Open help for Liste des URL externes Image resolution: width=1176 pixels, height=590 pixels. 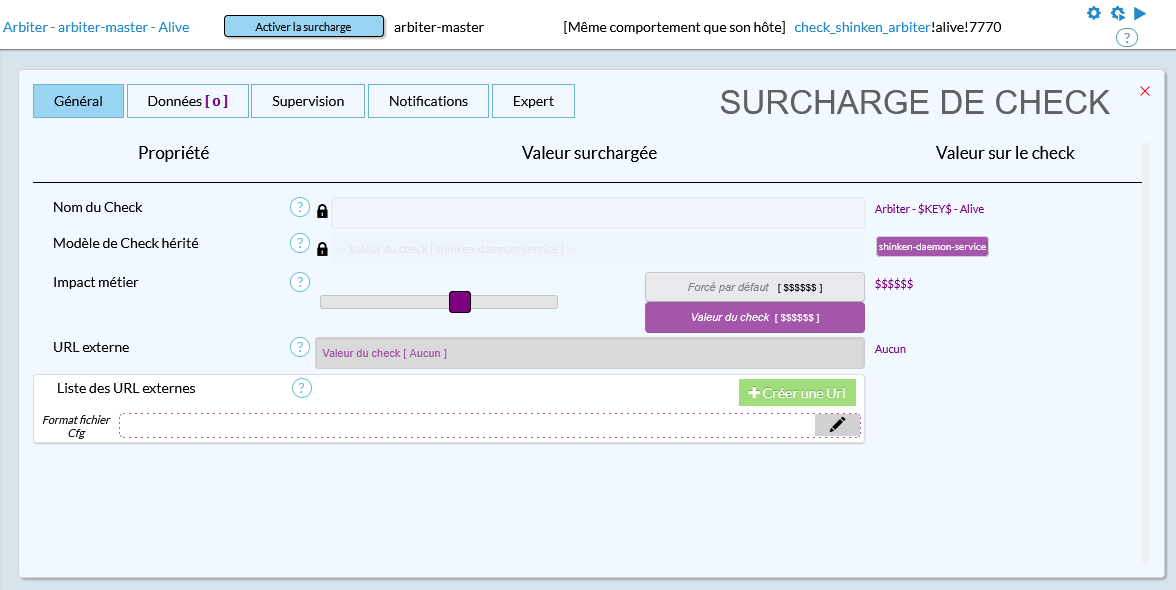point(302,388)
